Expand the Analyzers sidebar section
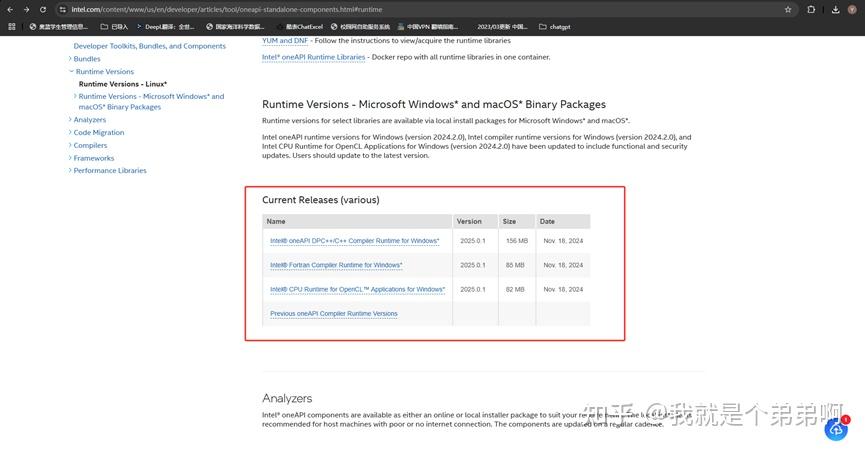 [x=70, y=120]
